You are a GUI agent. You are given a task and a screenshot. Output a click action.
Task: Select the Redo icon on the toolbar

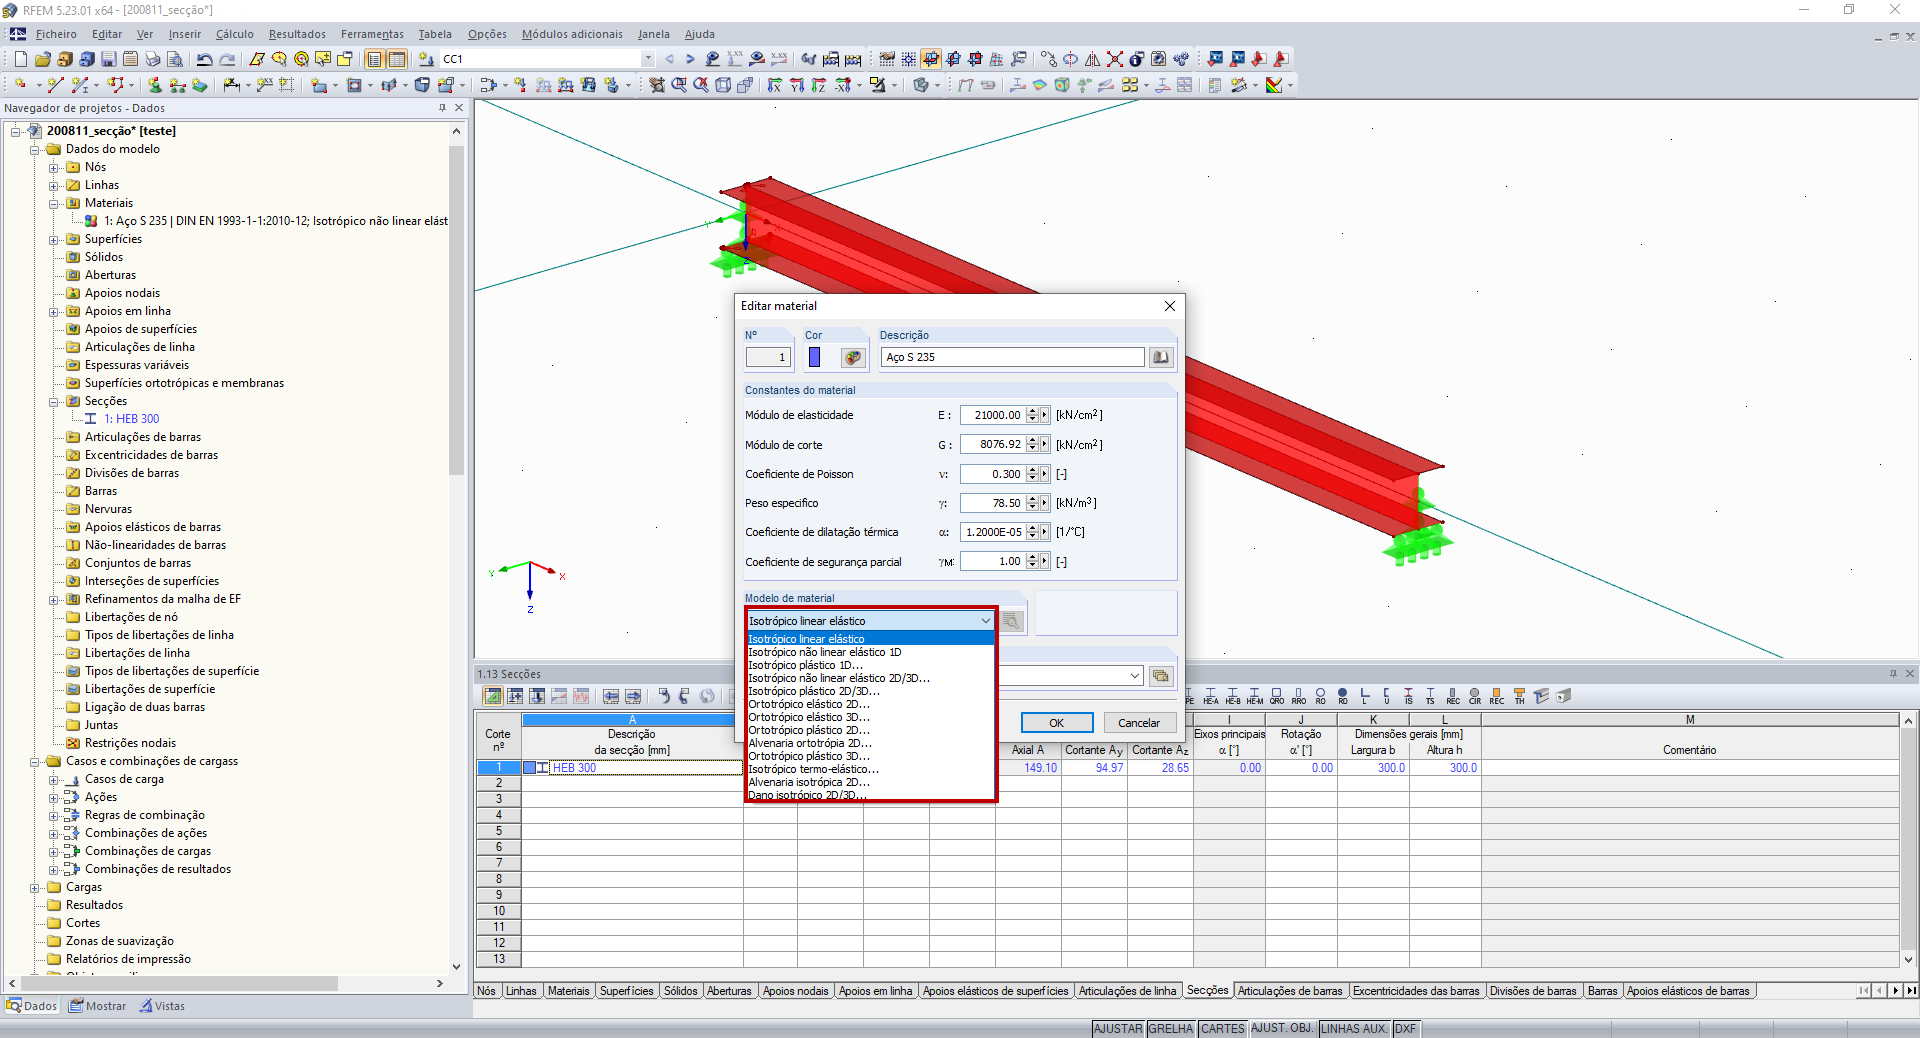(228, 59)
